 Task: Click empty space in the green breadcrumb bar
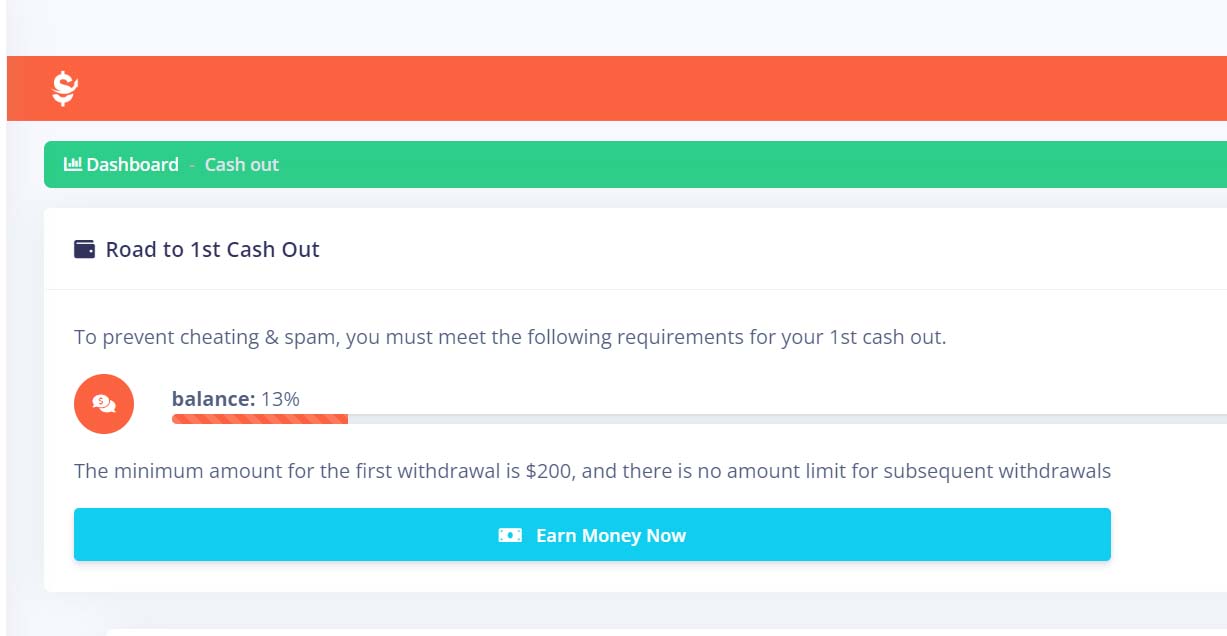tap(750, 165)
